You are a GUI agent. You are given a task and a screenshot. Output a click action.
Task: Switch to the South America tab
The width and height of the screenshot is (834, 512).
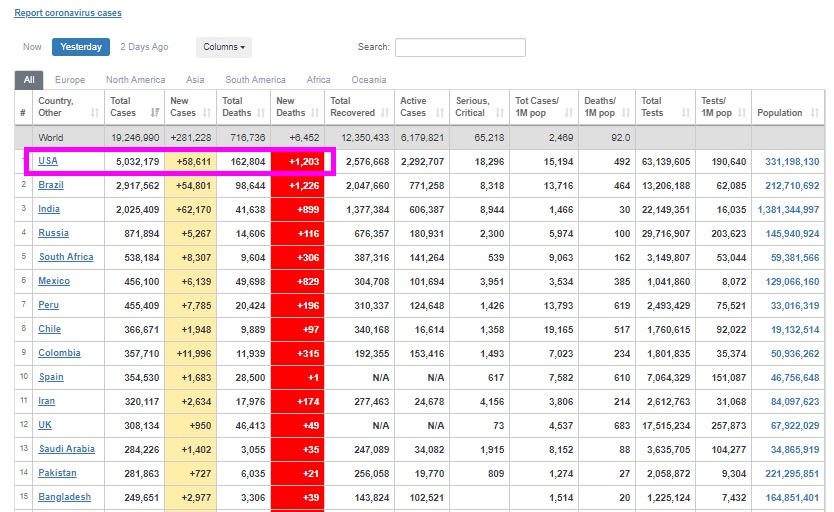click(x=255, y=80)
